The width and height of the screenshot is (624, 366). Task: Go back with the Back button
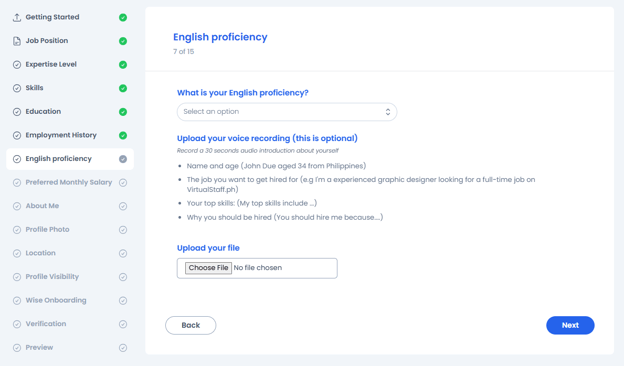(191, 325)
